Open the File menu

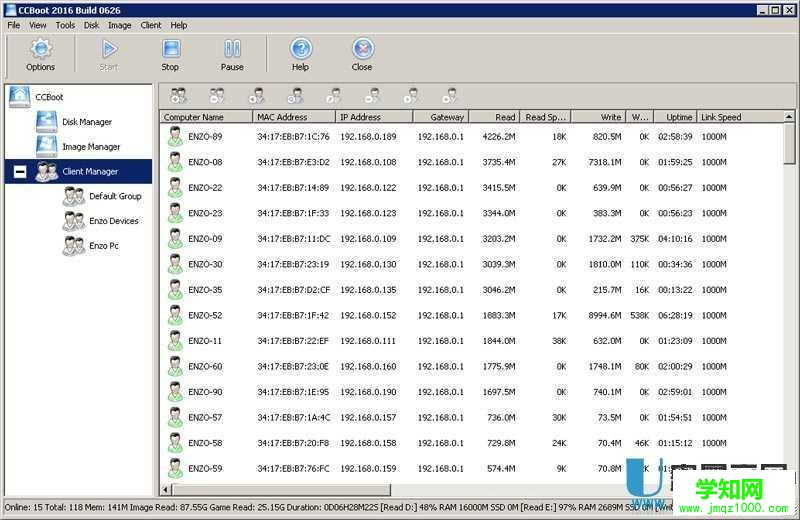(x=14, y=25)
